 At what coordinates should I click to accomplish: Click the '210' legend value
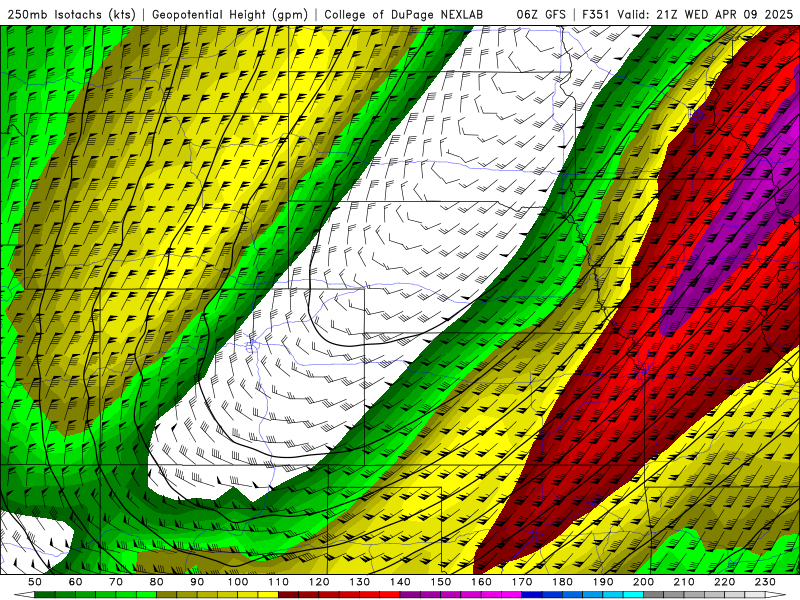(x=684, y=582)
